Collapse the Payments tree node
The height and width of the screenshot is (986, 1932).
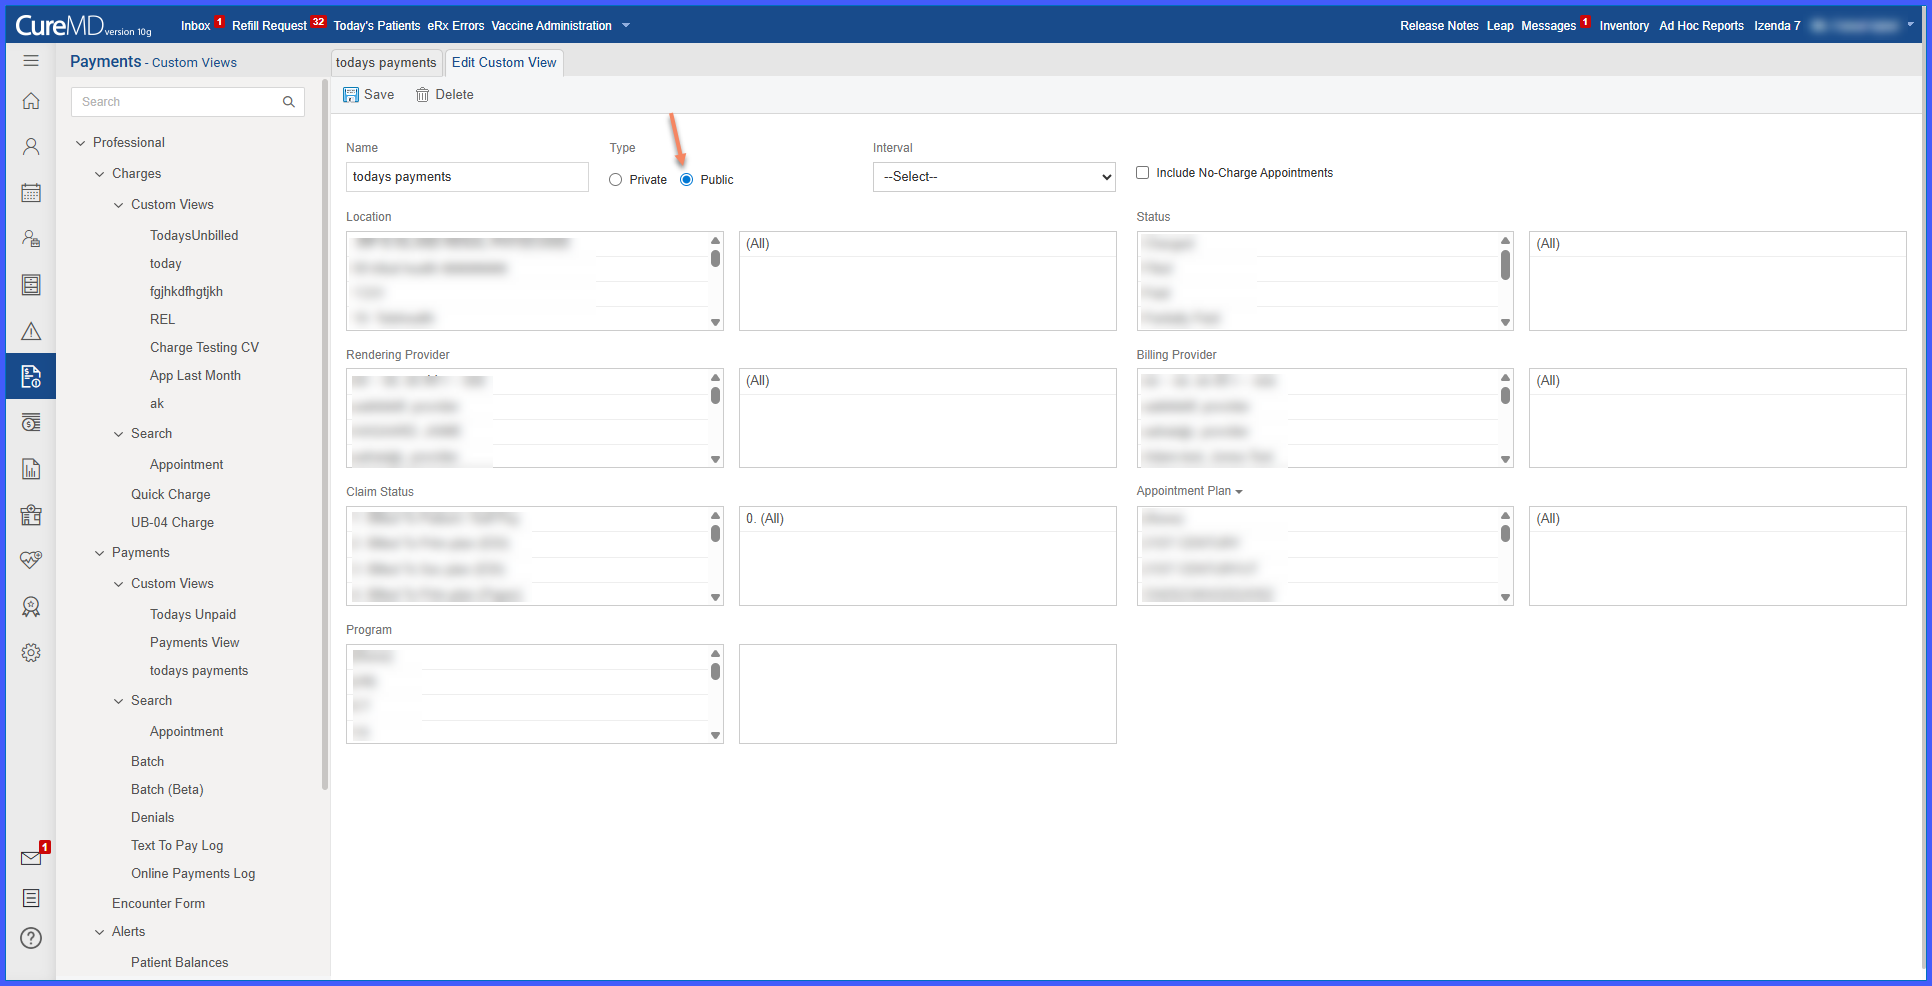[100, 553]
